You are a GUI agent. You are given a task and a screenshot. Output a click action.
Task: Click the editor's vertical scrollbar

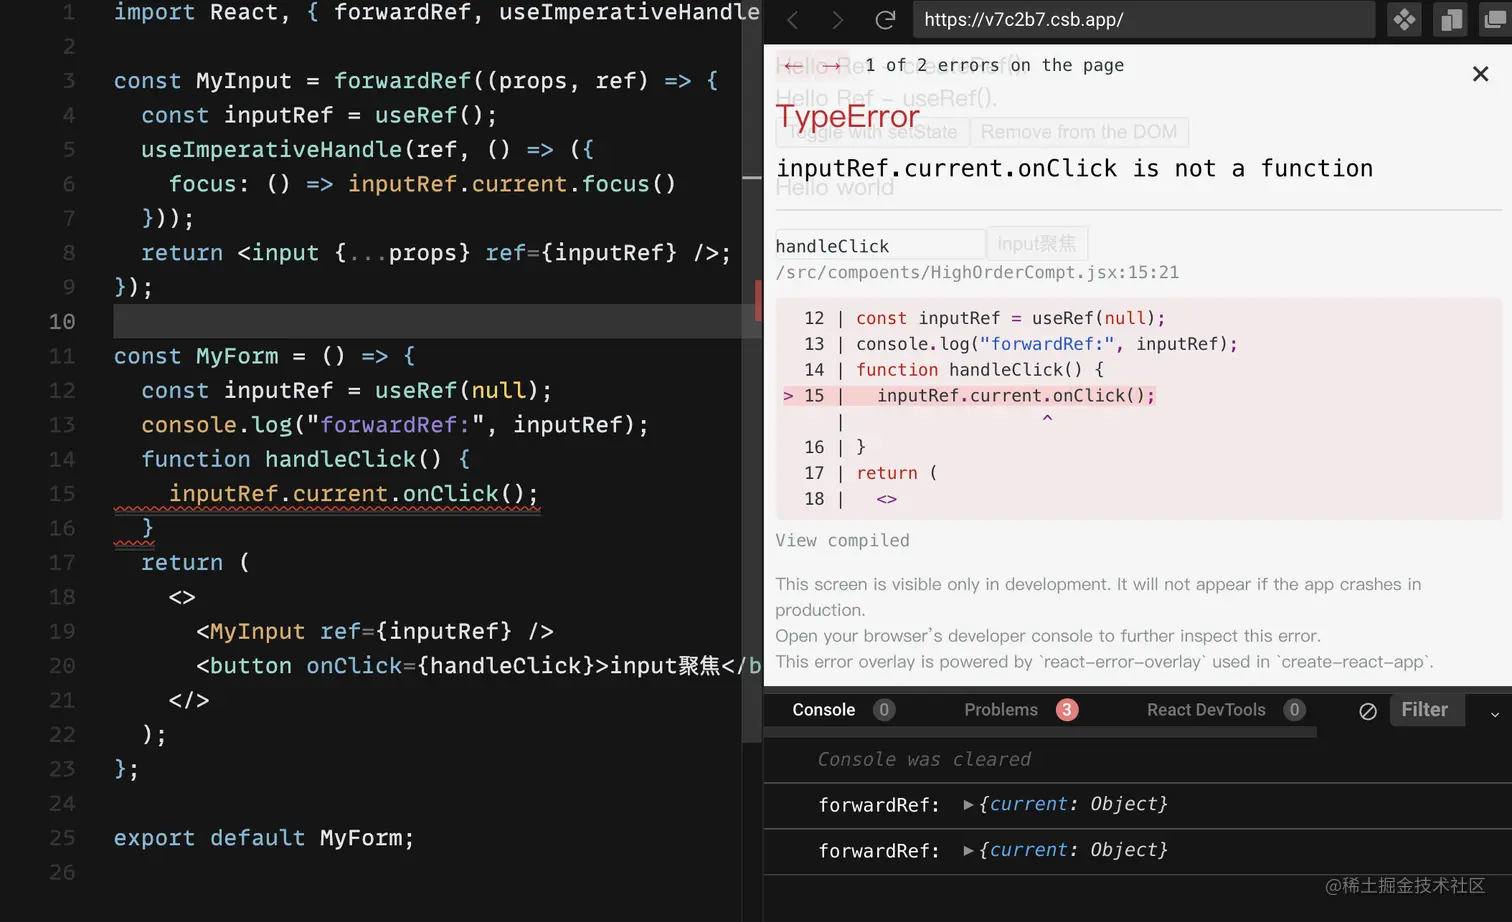(752, 370)
